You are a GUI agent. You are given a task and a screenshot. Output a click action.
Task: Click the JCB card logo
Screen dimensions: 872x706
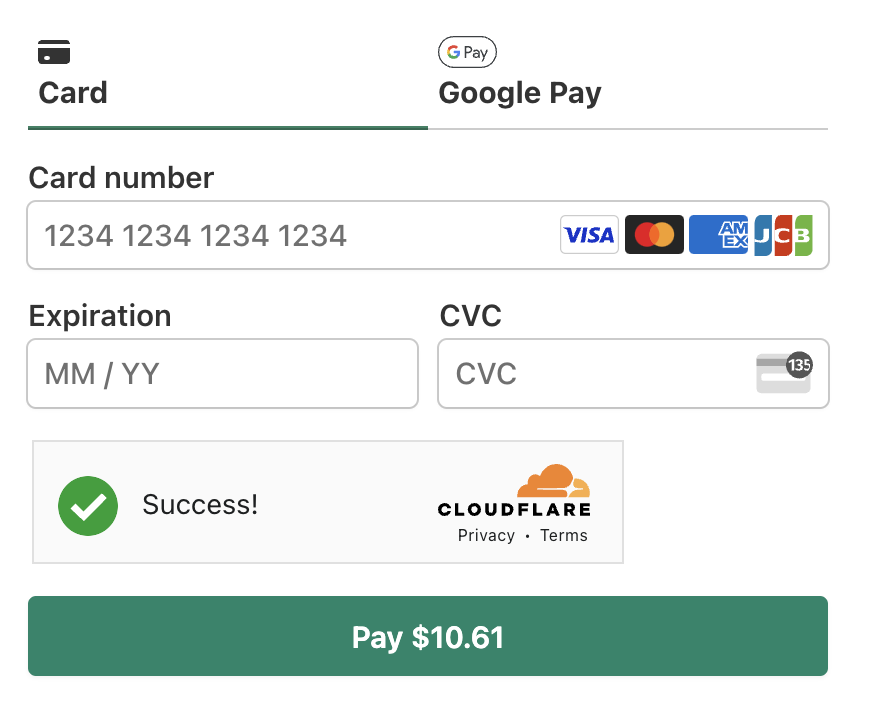[x=784, y=235]
